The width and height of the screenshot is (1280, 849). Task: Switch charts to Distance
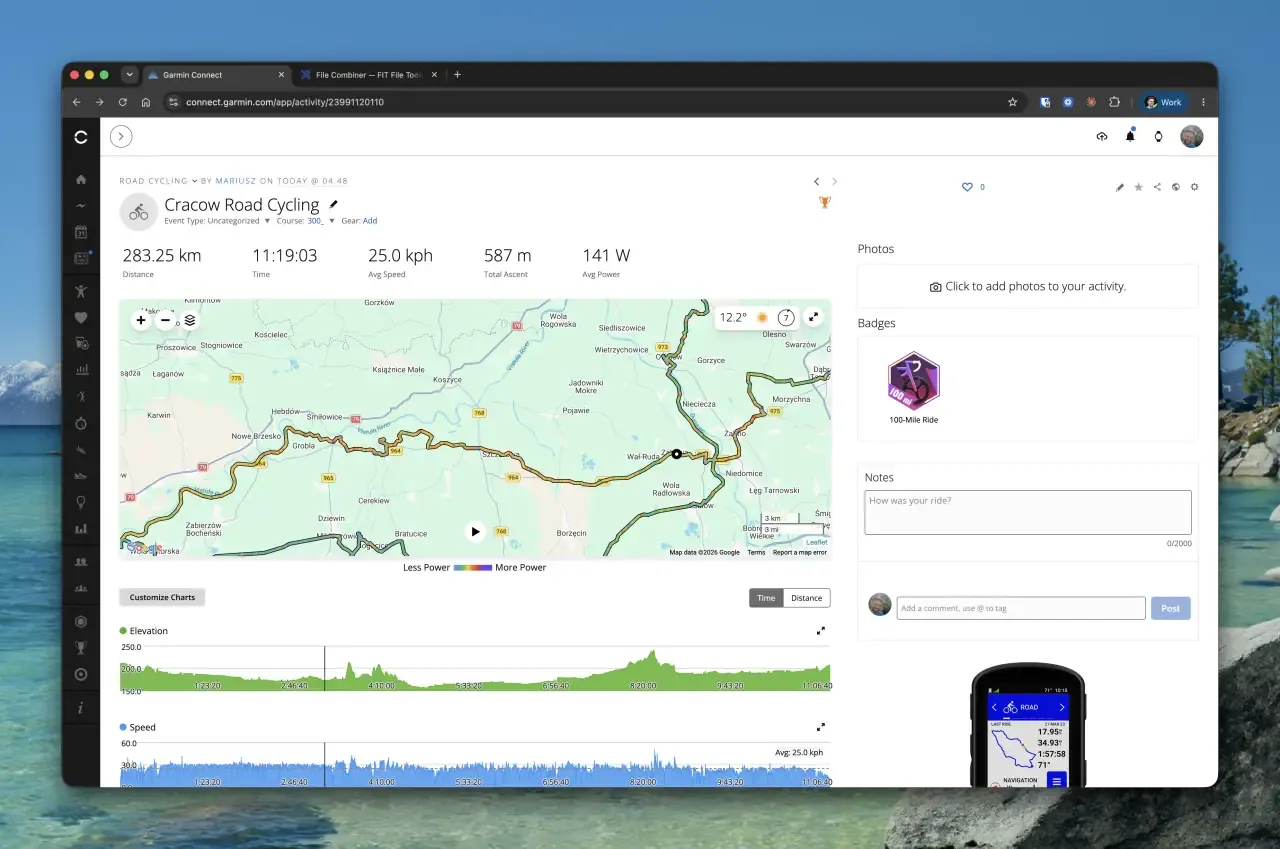click(807, 598)
